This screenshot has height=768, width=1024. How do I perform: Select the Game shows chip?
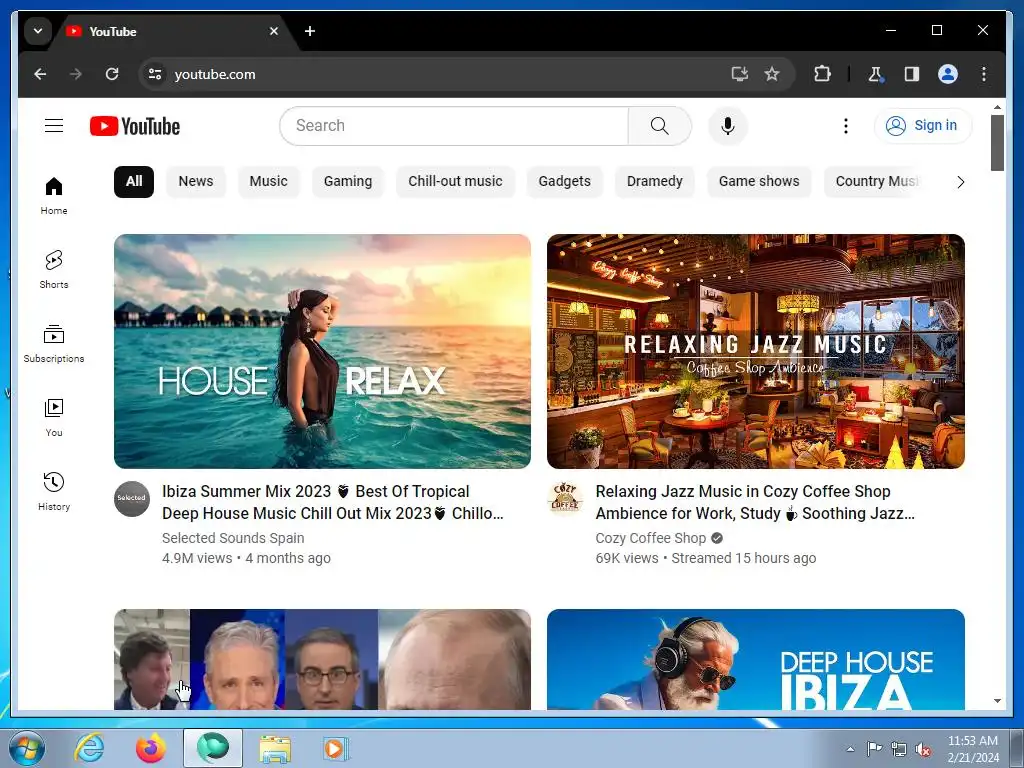[x=759, y=182]
